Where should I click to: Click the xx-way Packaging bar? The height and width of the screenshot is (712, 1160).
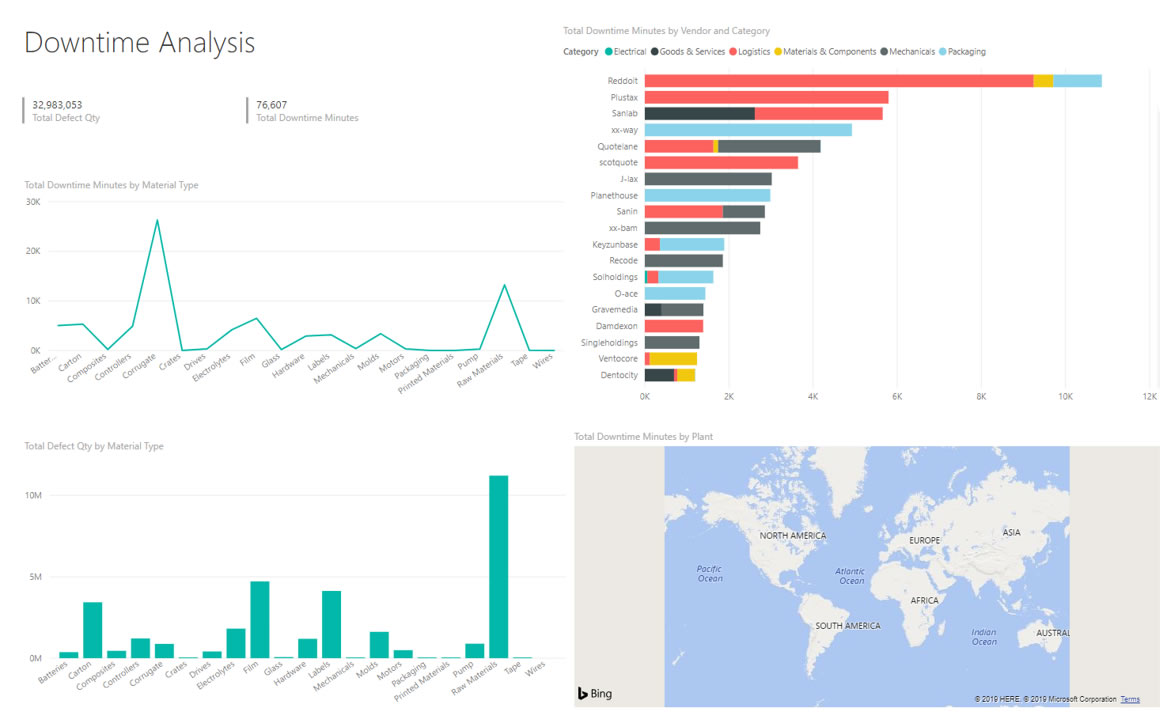coord(747,130)
